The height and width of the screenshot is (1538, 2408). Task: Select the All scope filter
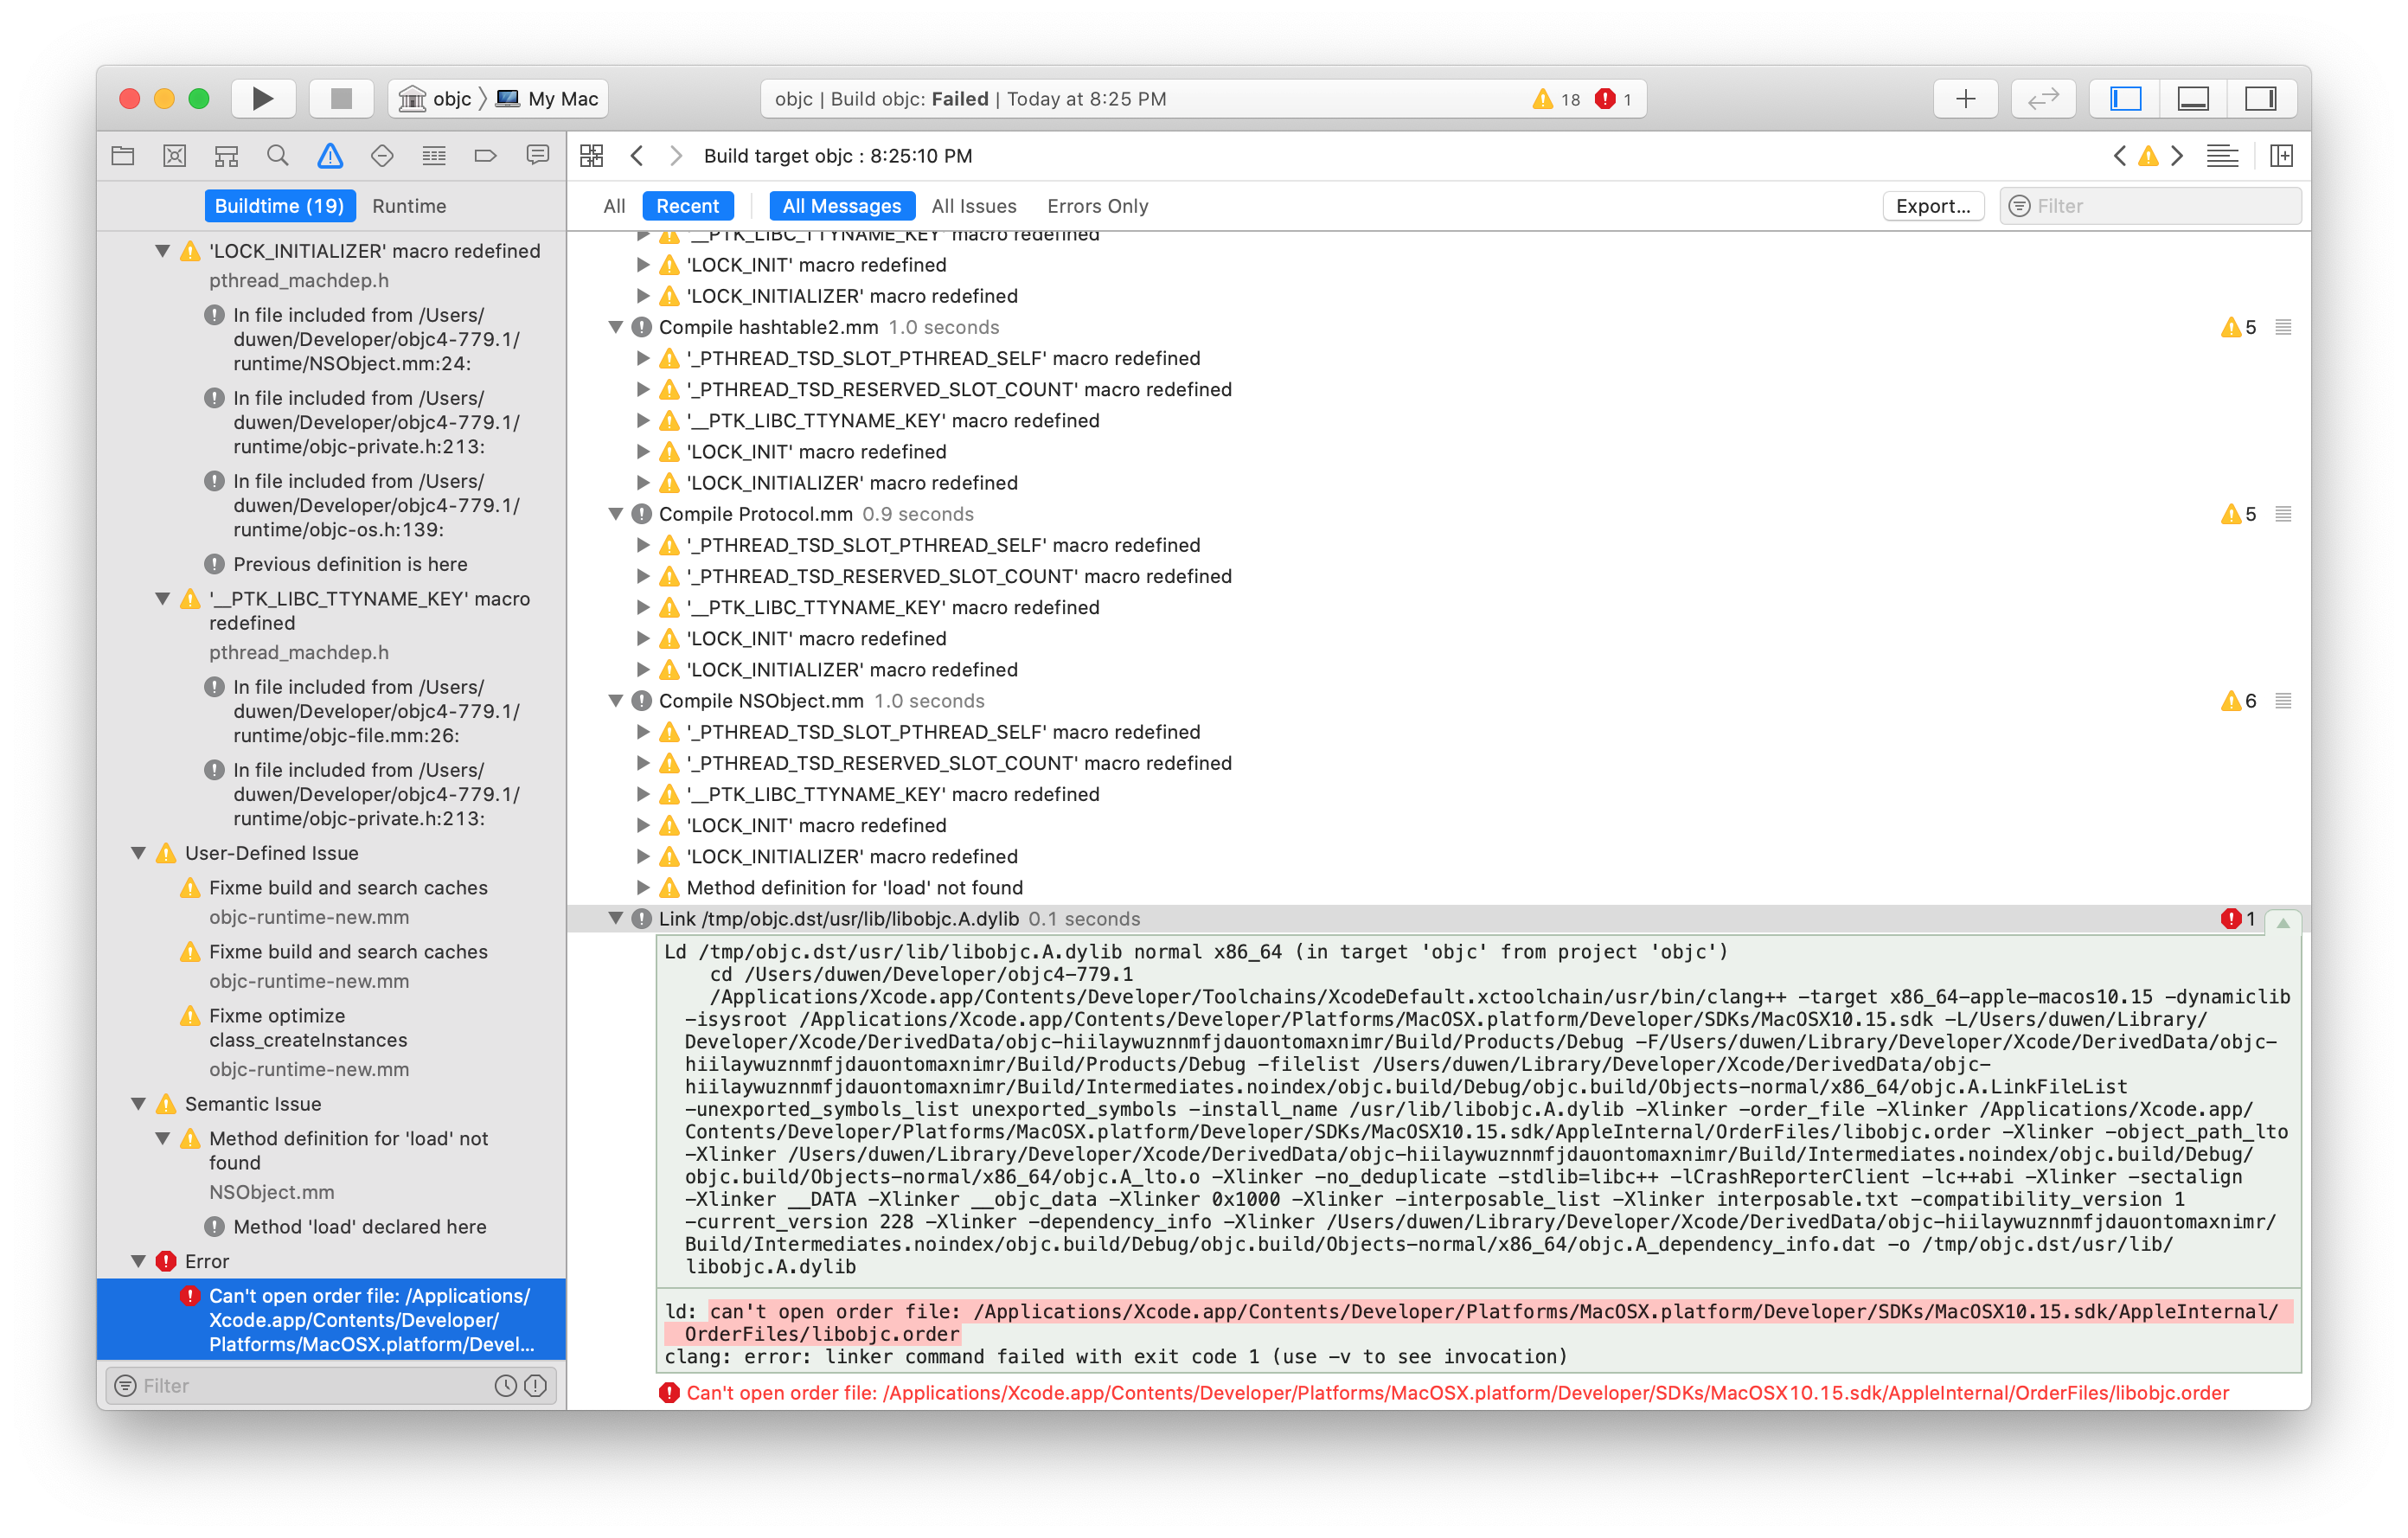pyautogui.click(x=614, y=205)
